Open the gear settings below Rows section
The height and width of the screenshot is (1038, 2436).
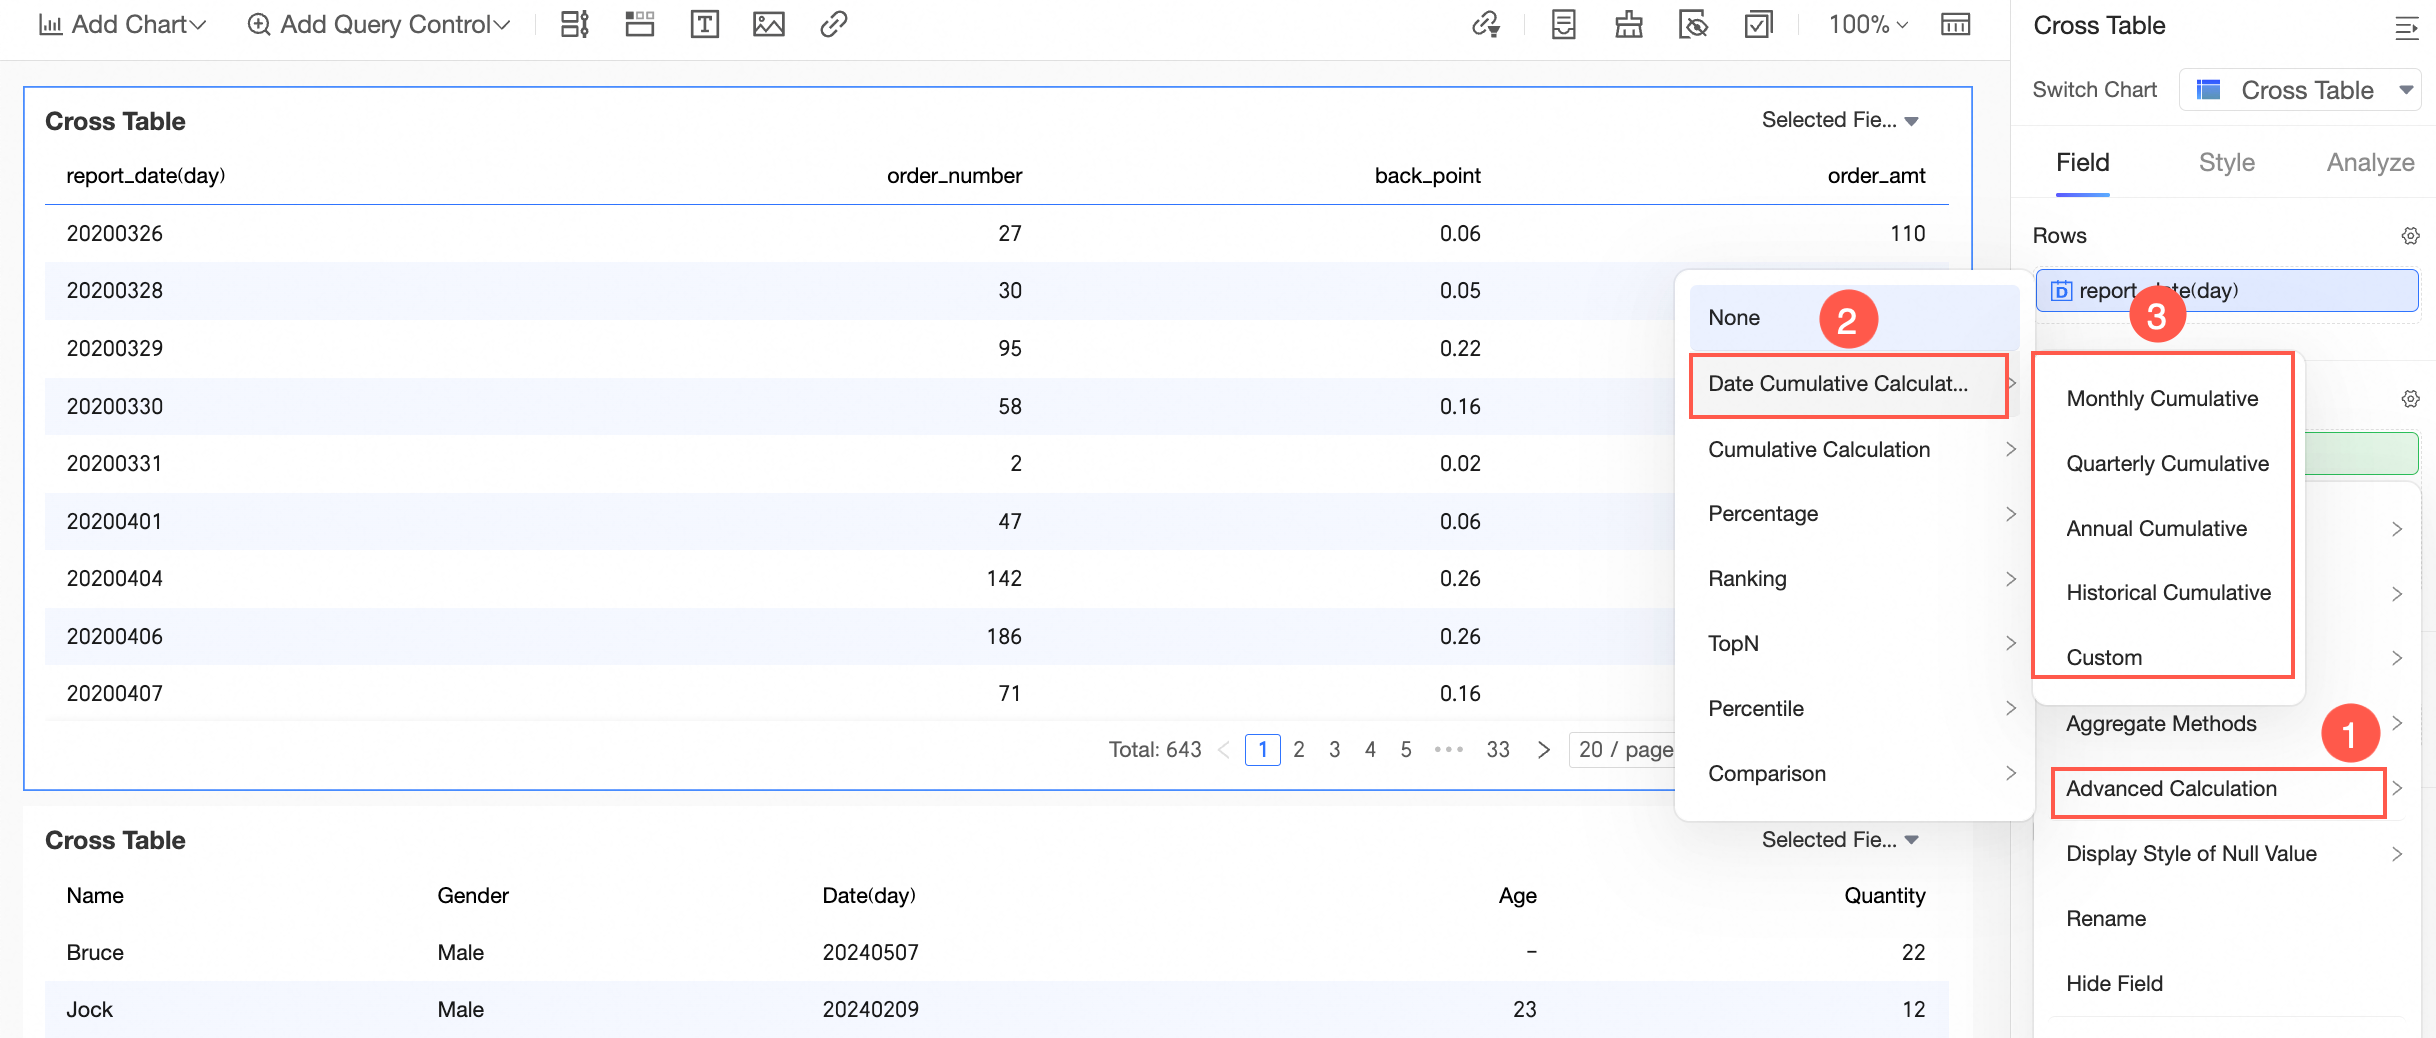click(x=2411, y=399)
